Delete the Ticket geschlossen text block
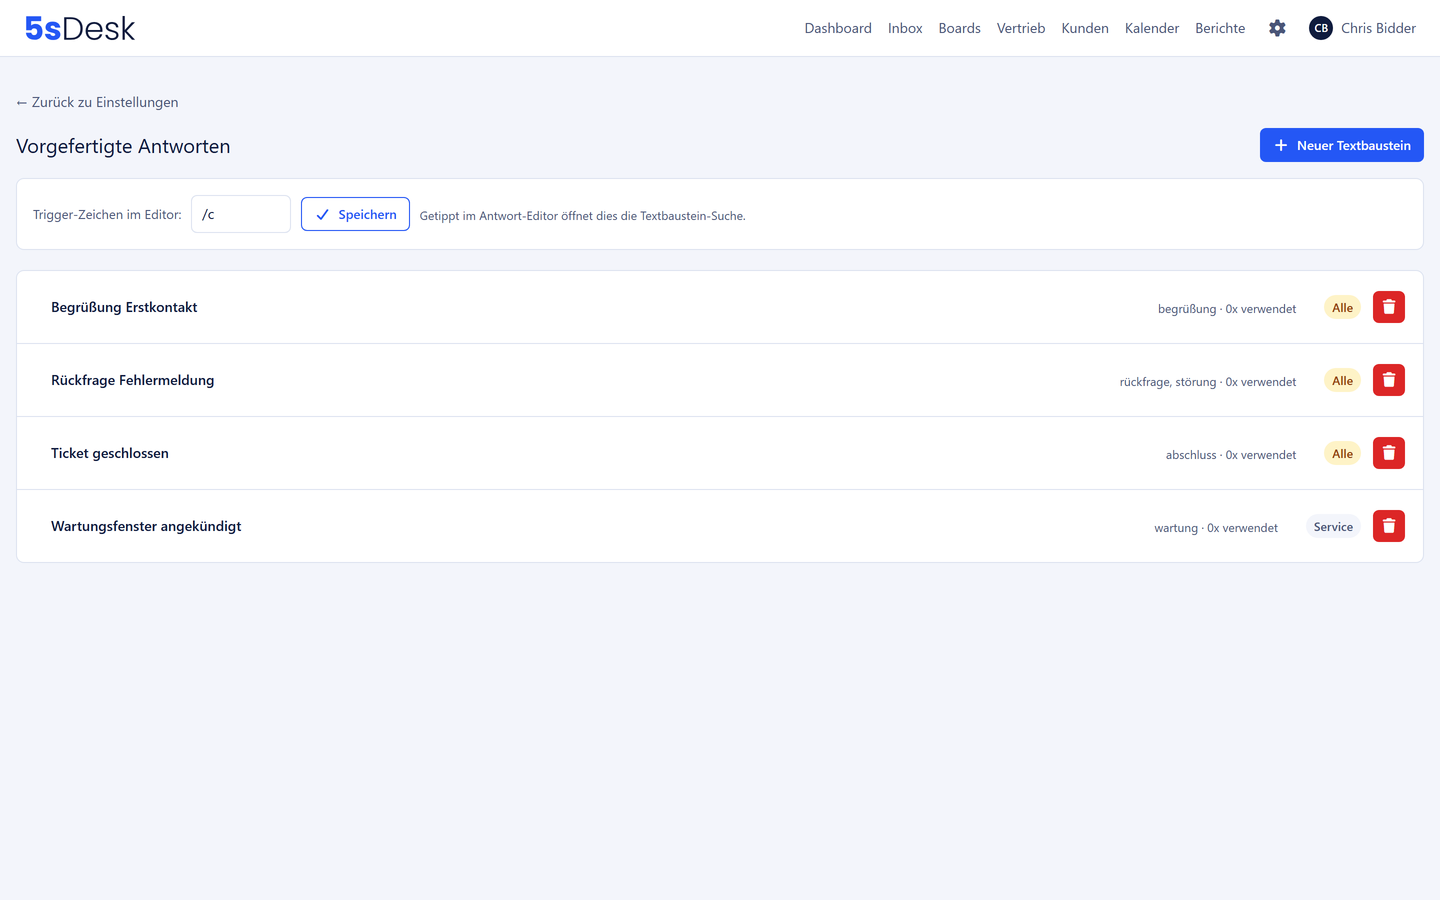The height and width of the screenshot is (900, 1440). tap(1389, 453)
